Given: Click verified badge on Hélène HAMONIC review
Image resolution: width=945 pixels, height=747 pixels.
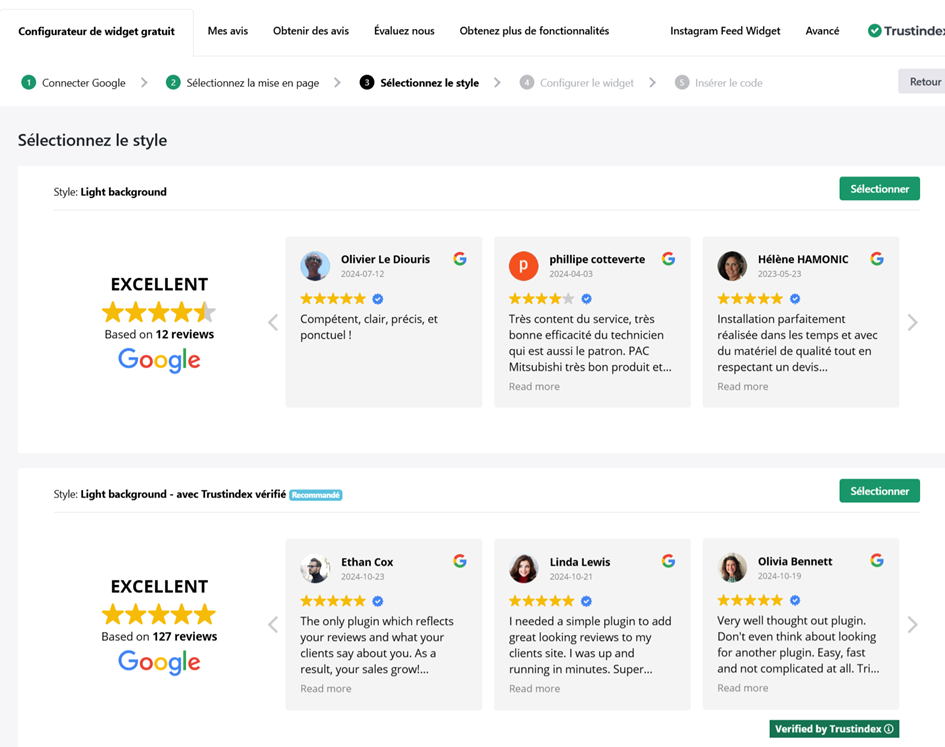Looking at the screenshot, I should click(795, 299).
